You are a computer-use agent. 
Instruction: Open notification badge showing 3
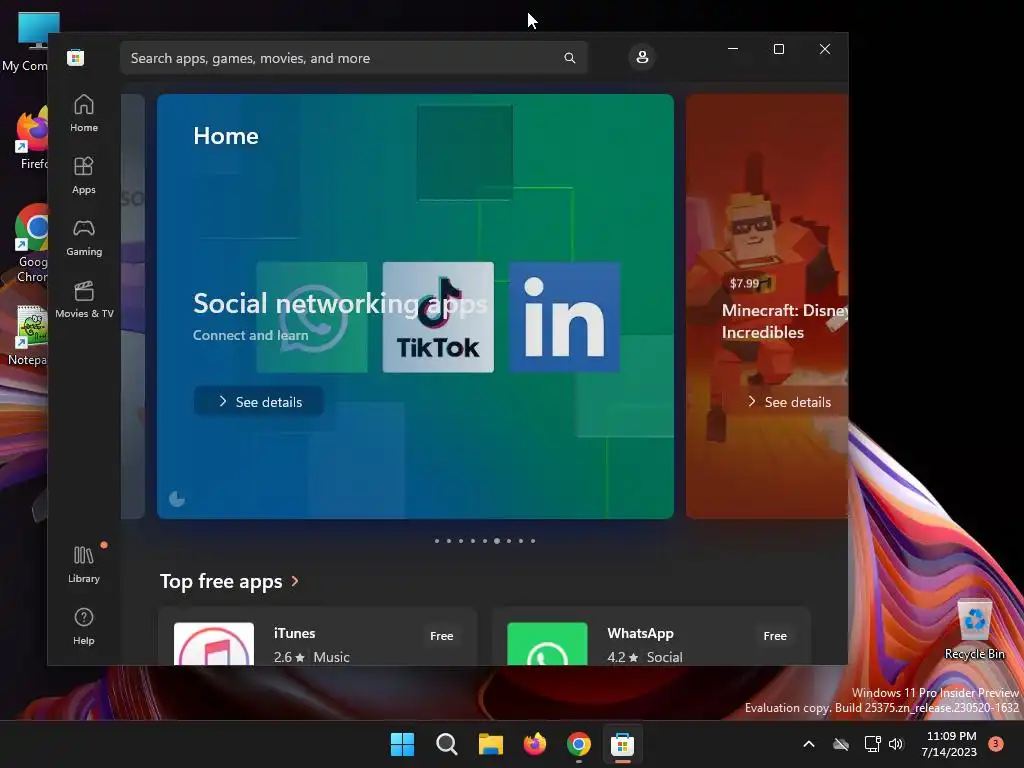[x=996, y=744]
